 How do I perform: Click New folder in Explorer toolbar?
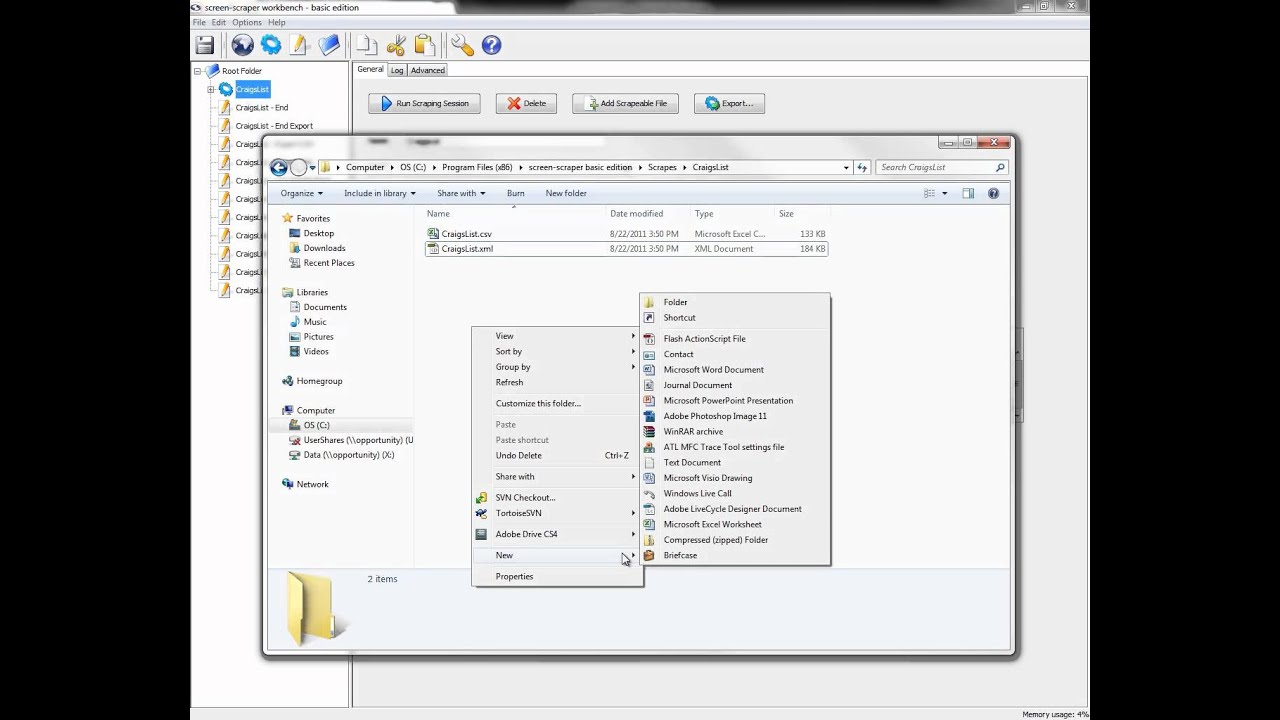(566, 193)
